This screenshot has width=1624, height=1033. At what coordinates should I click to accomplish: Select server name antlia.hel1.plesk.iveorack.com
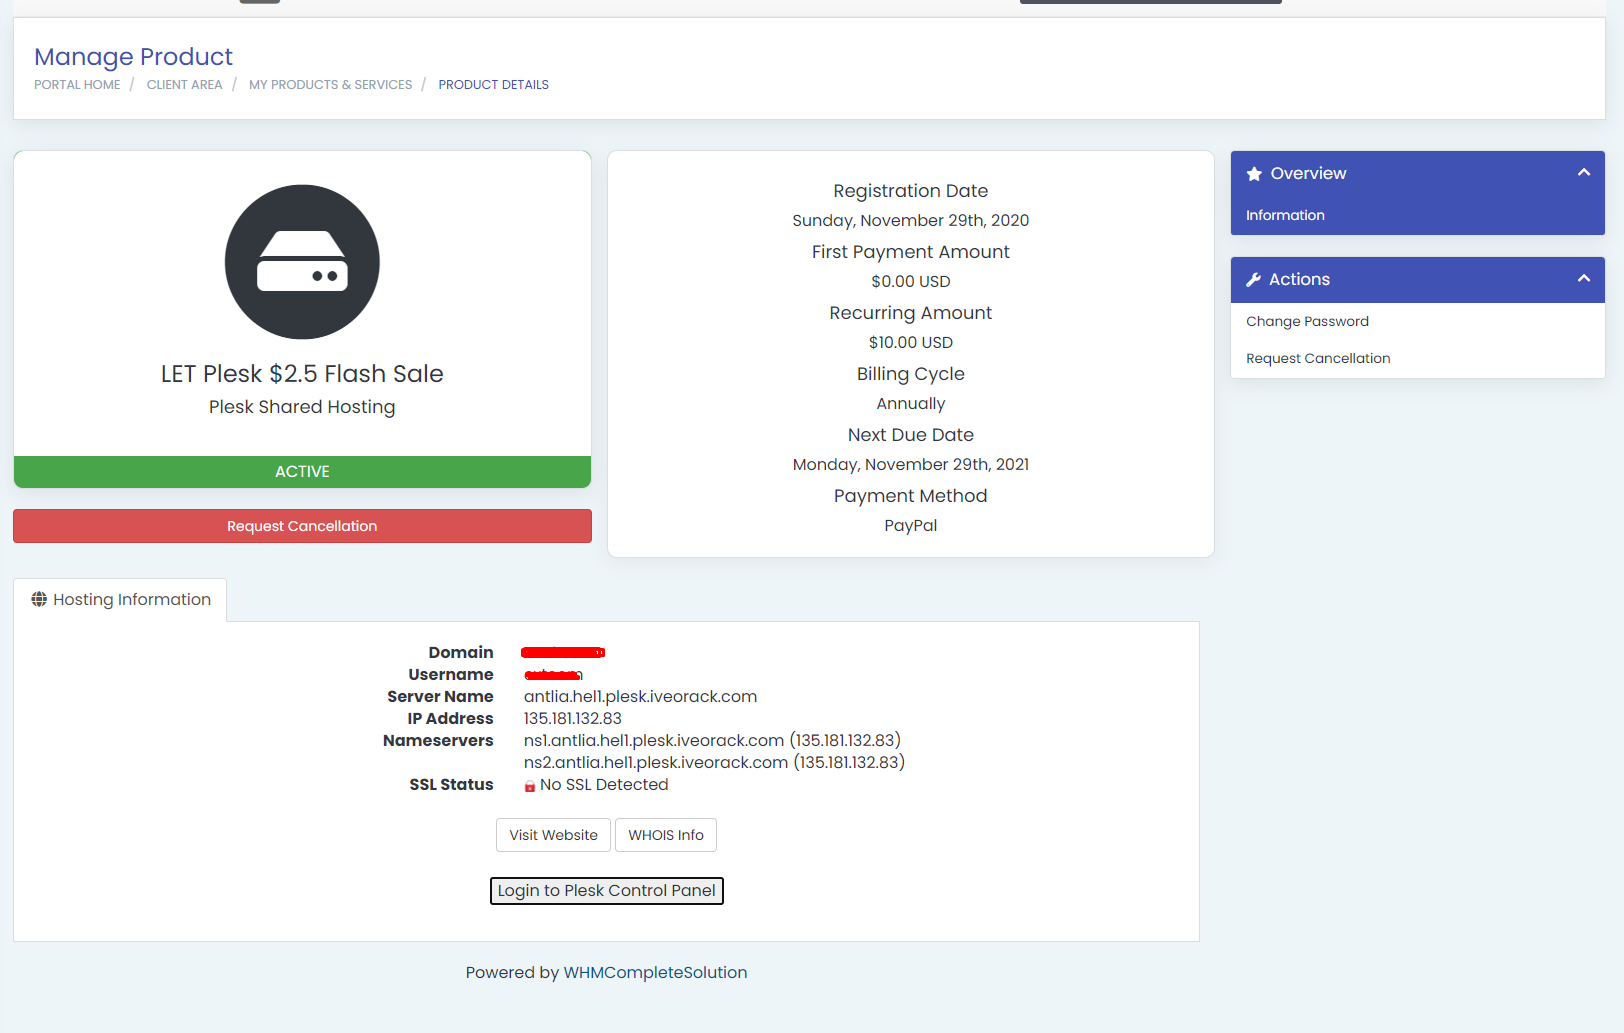point(640,696)
